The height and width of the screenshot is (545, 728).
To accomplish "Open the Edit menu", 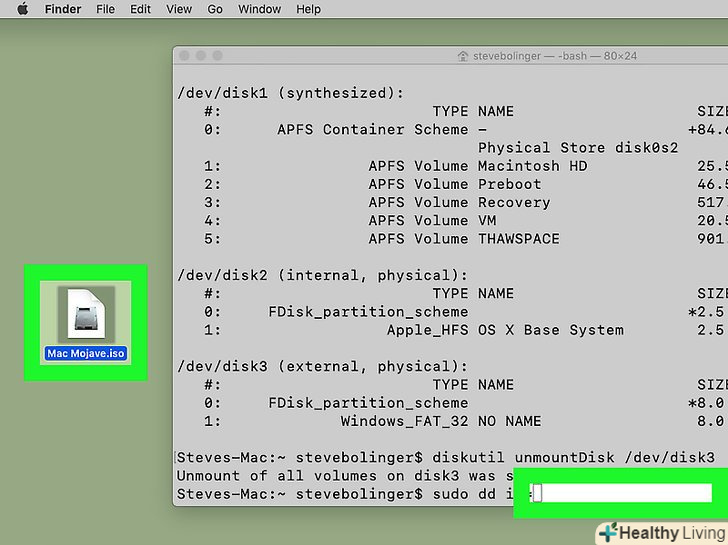I will [140, 9].
